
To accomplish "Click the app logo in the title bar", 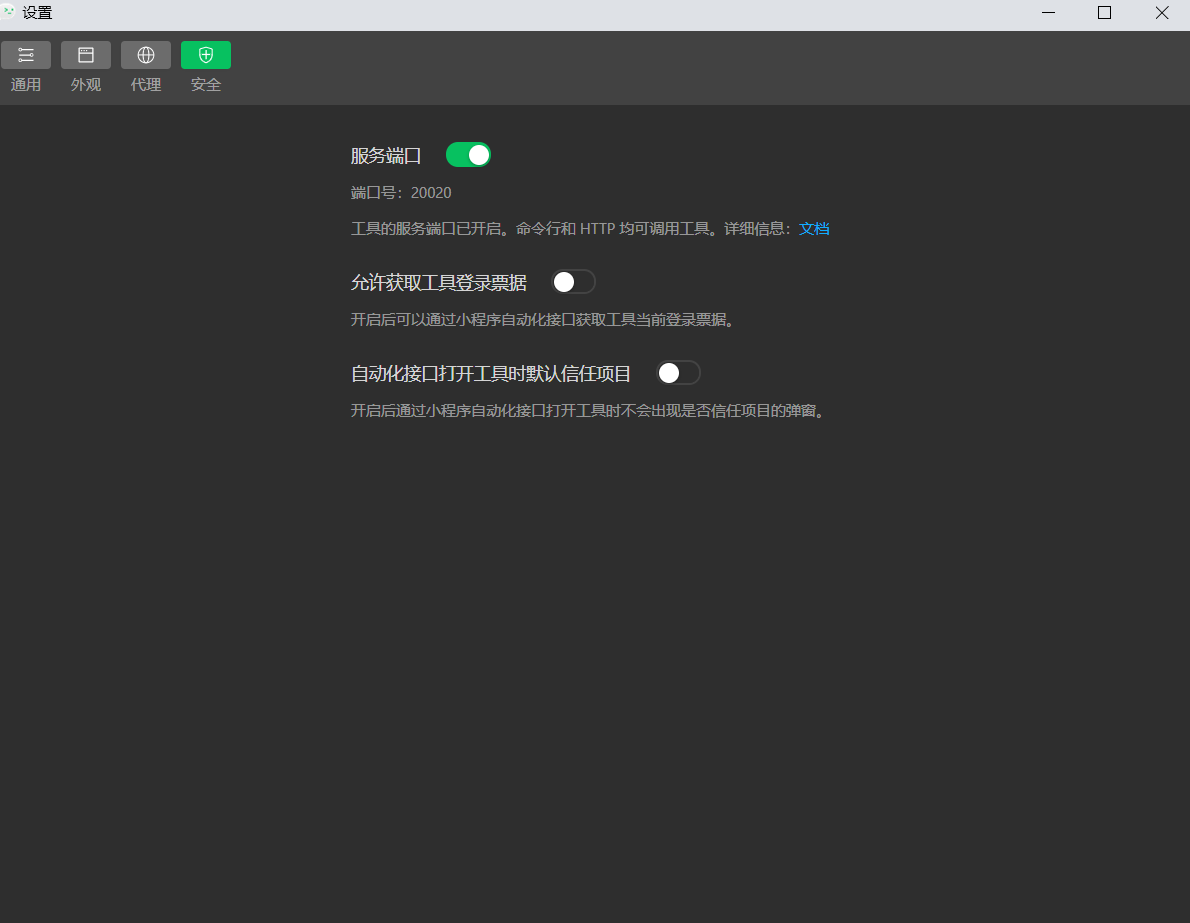I will (x=9, y=12).
